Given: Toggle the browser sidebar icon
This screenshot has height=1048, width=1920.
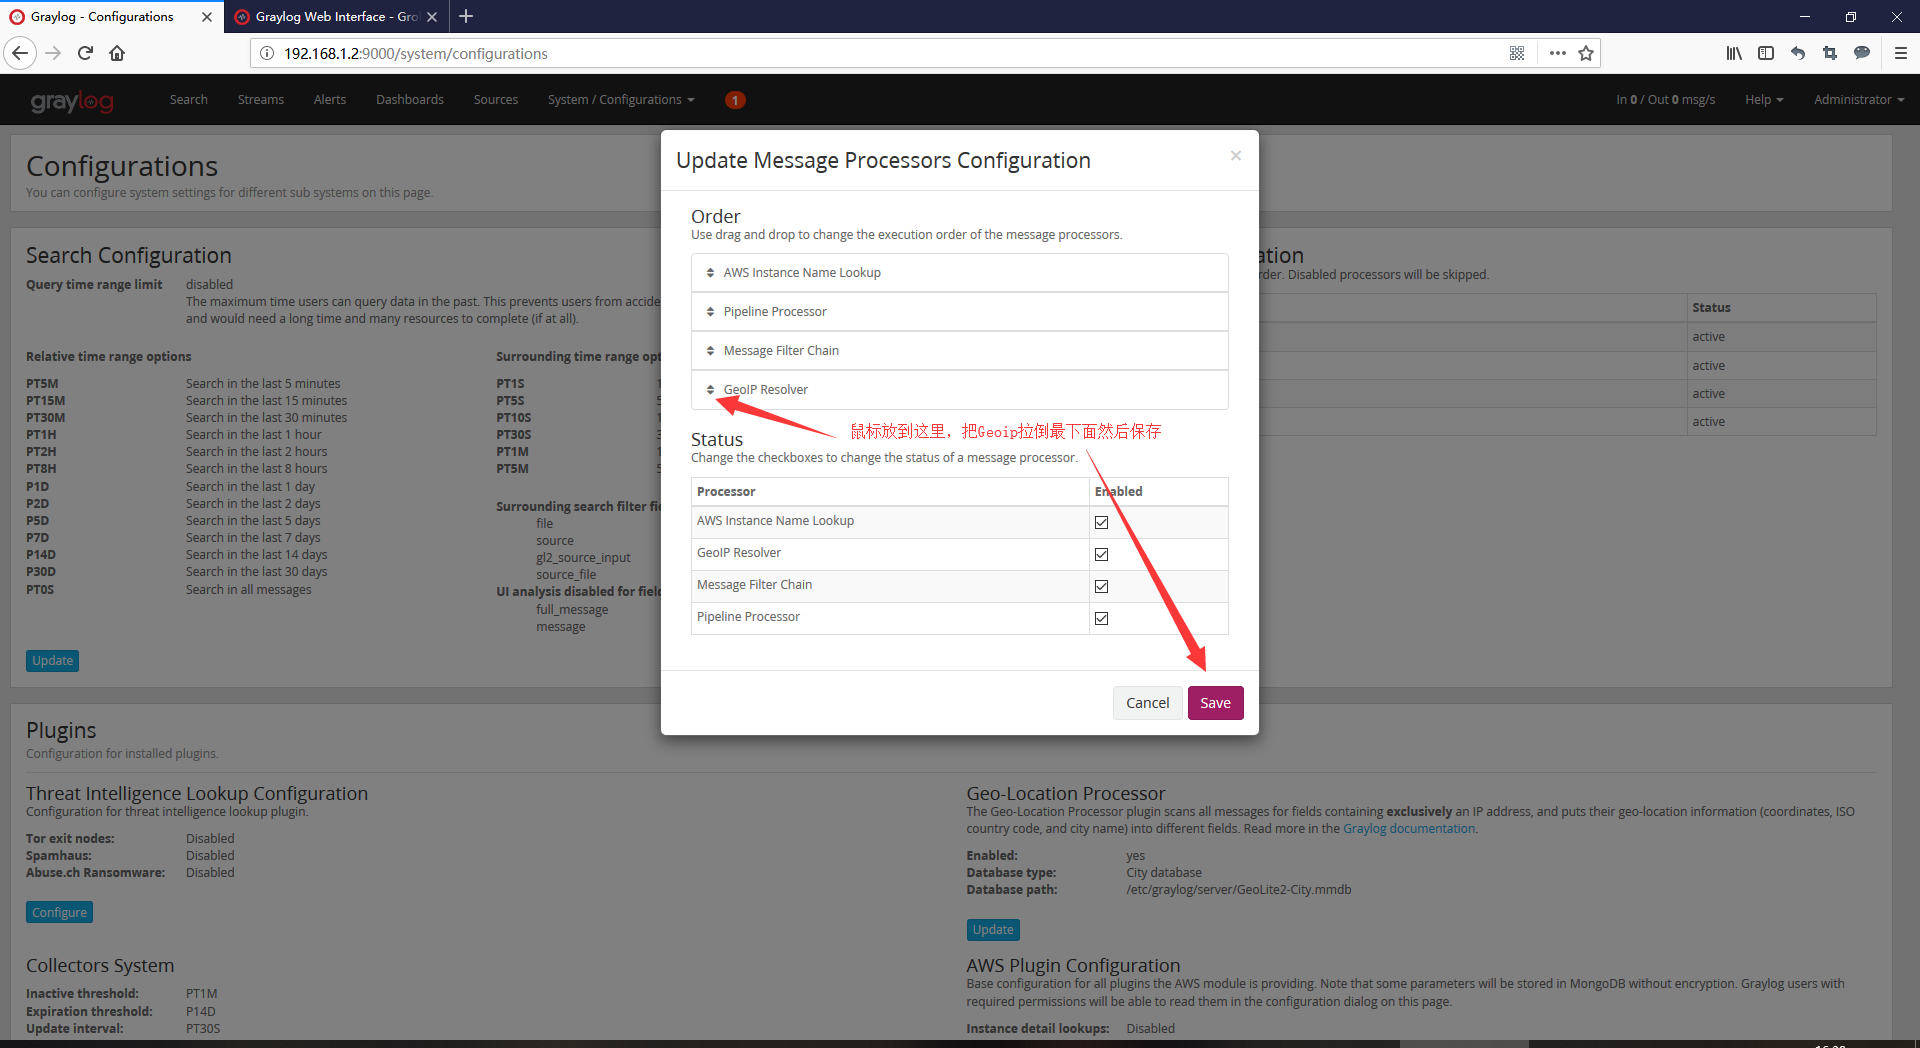Looking at the screenshot, I should pos(1766,53).
